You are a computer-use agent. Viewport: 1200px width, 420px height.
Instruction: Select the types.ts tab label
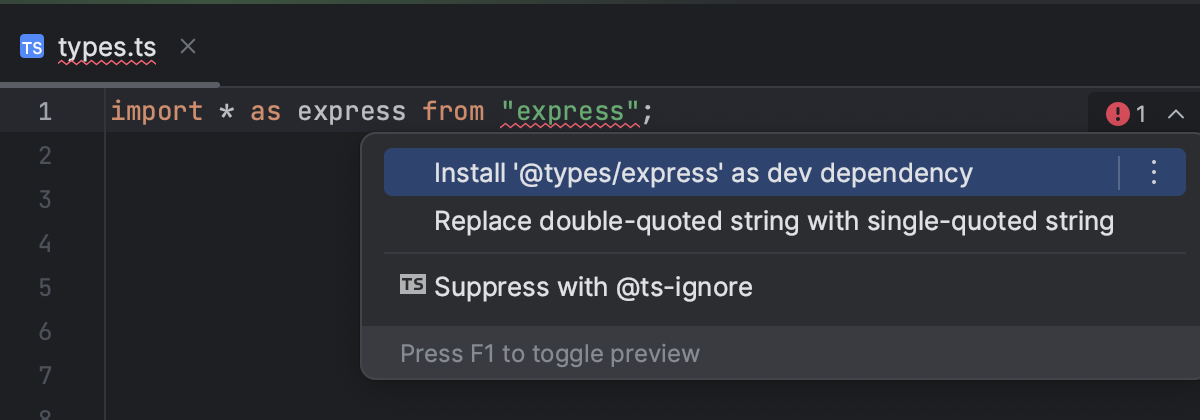tap(107, 47)
